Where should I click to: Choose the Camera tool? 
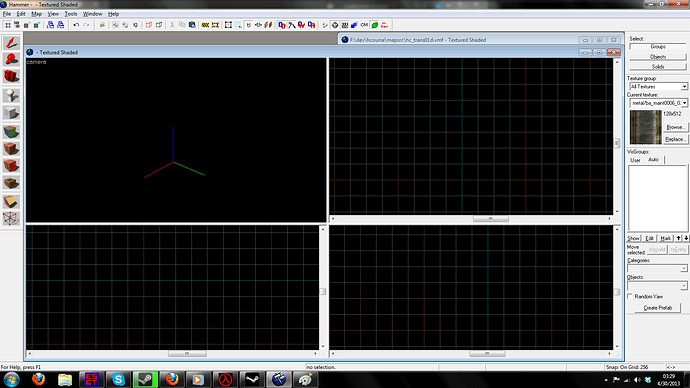pos(11,77)
